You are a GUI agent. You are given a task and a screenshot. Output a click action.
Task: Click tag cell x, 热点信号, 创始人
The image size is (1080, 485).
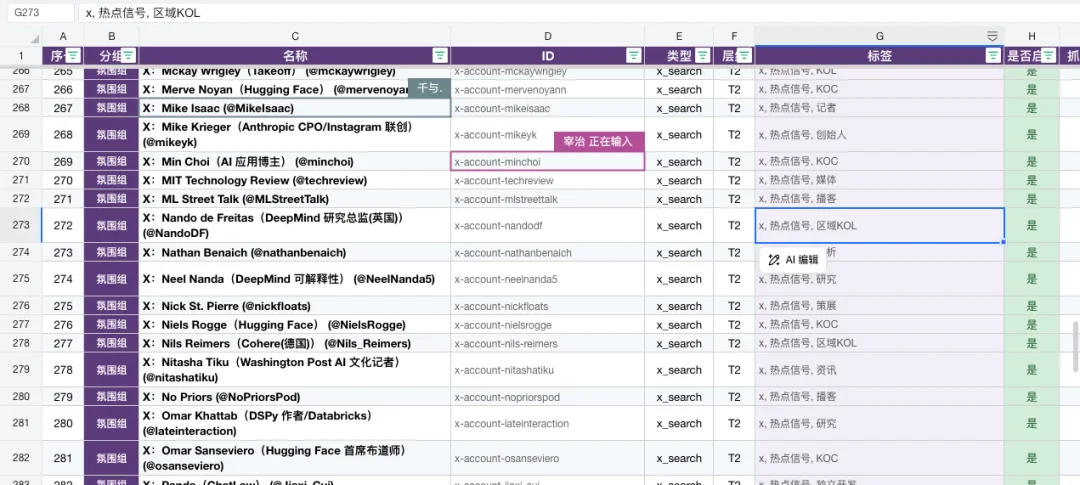pyautogui.click(x=880, y=135)
